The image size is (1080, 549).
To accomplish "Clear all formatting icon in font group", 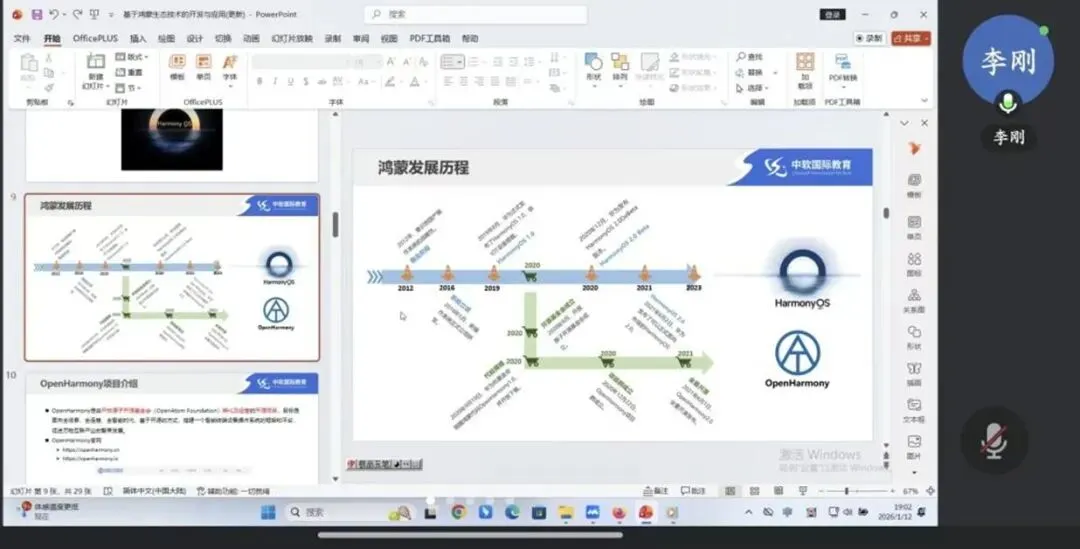I will (x=424, y=62).
